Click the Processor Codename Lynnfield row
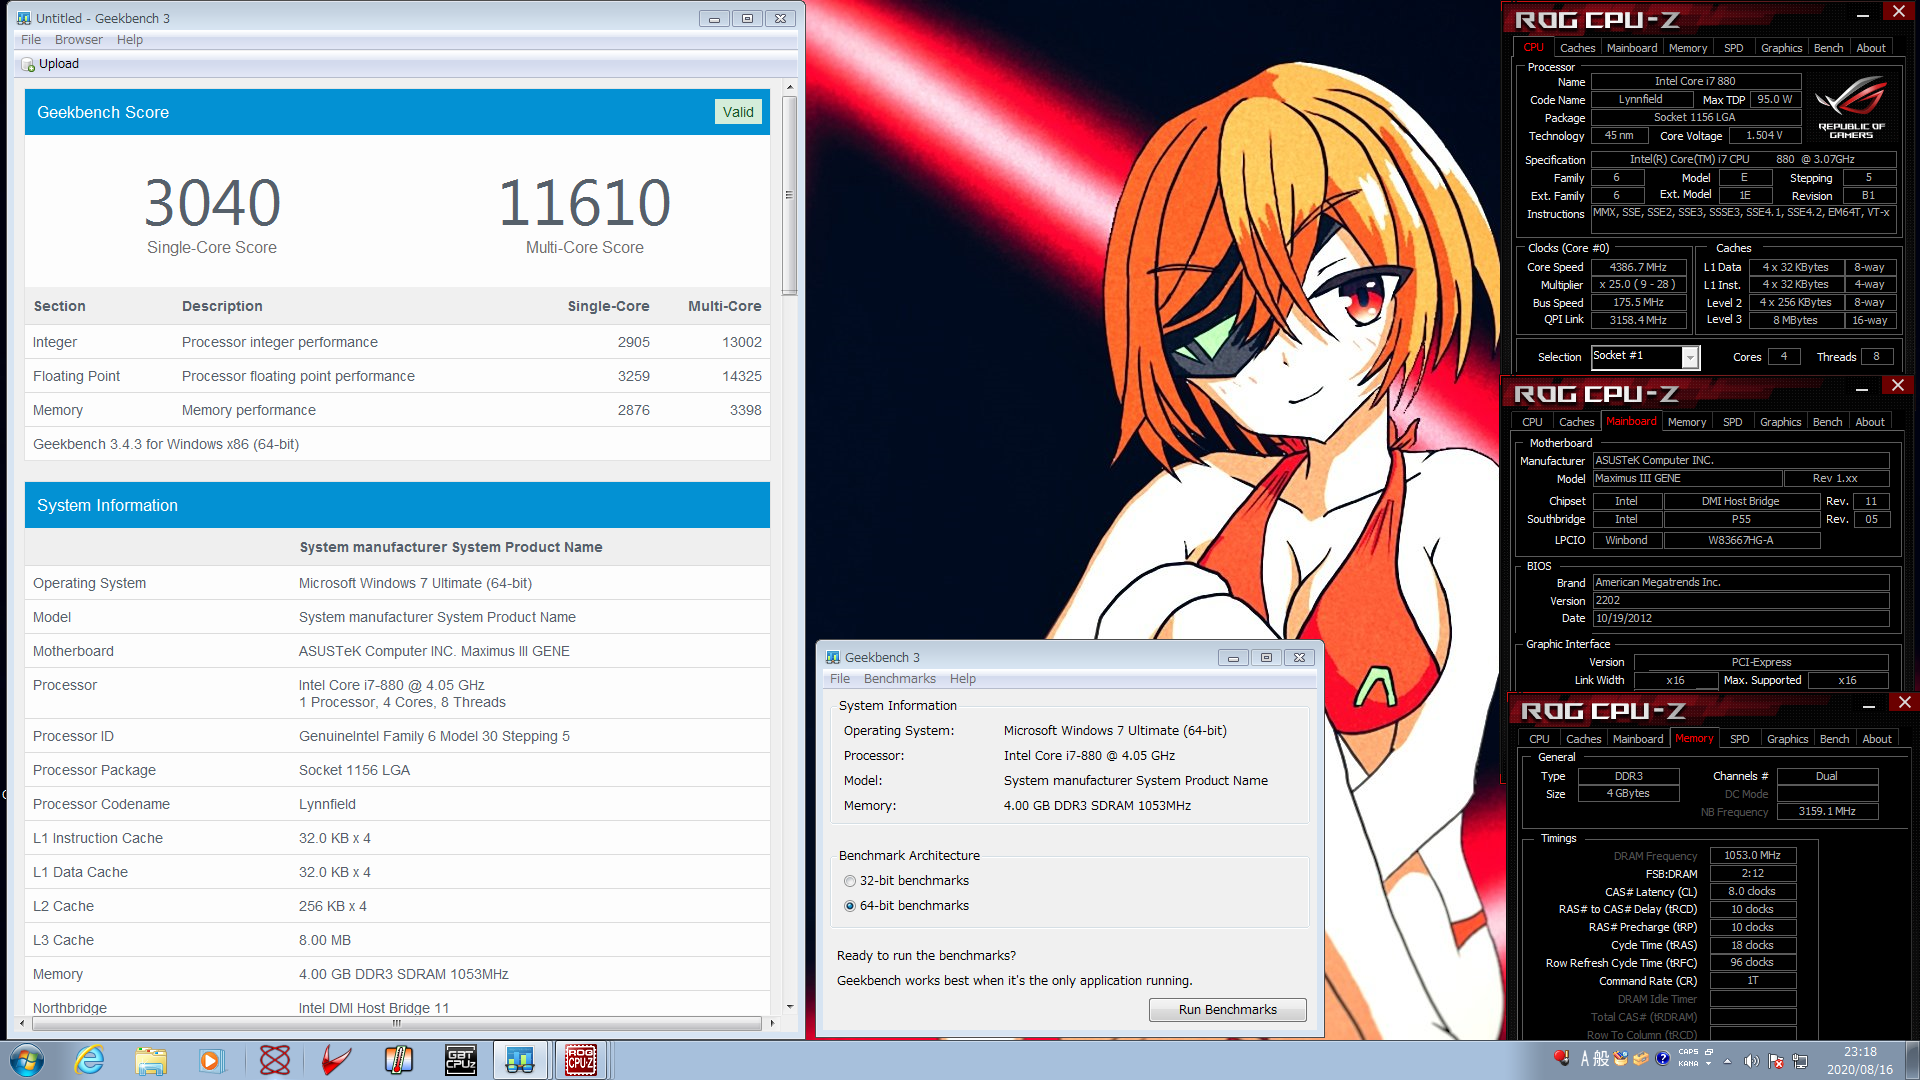Viewport: 1920px width, 1080px height. click(397, 804)
